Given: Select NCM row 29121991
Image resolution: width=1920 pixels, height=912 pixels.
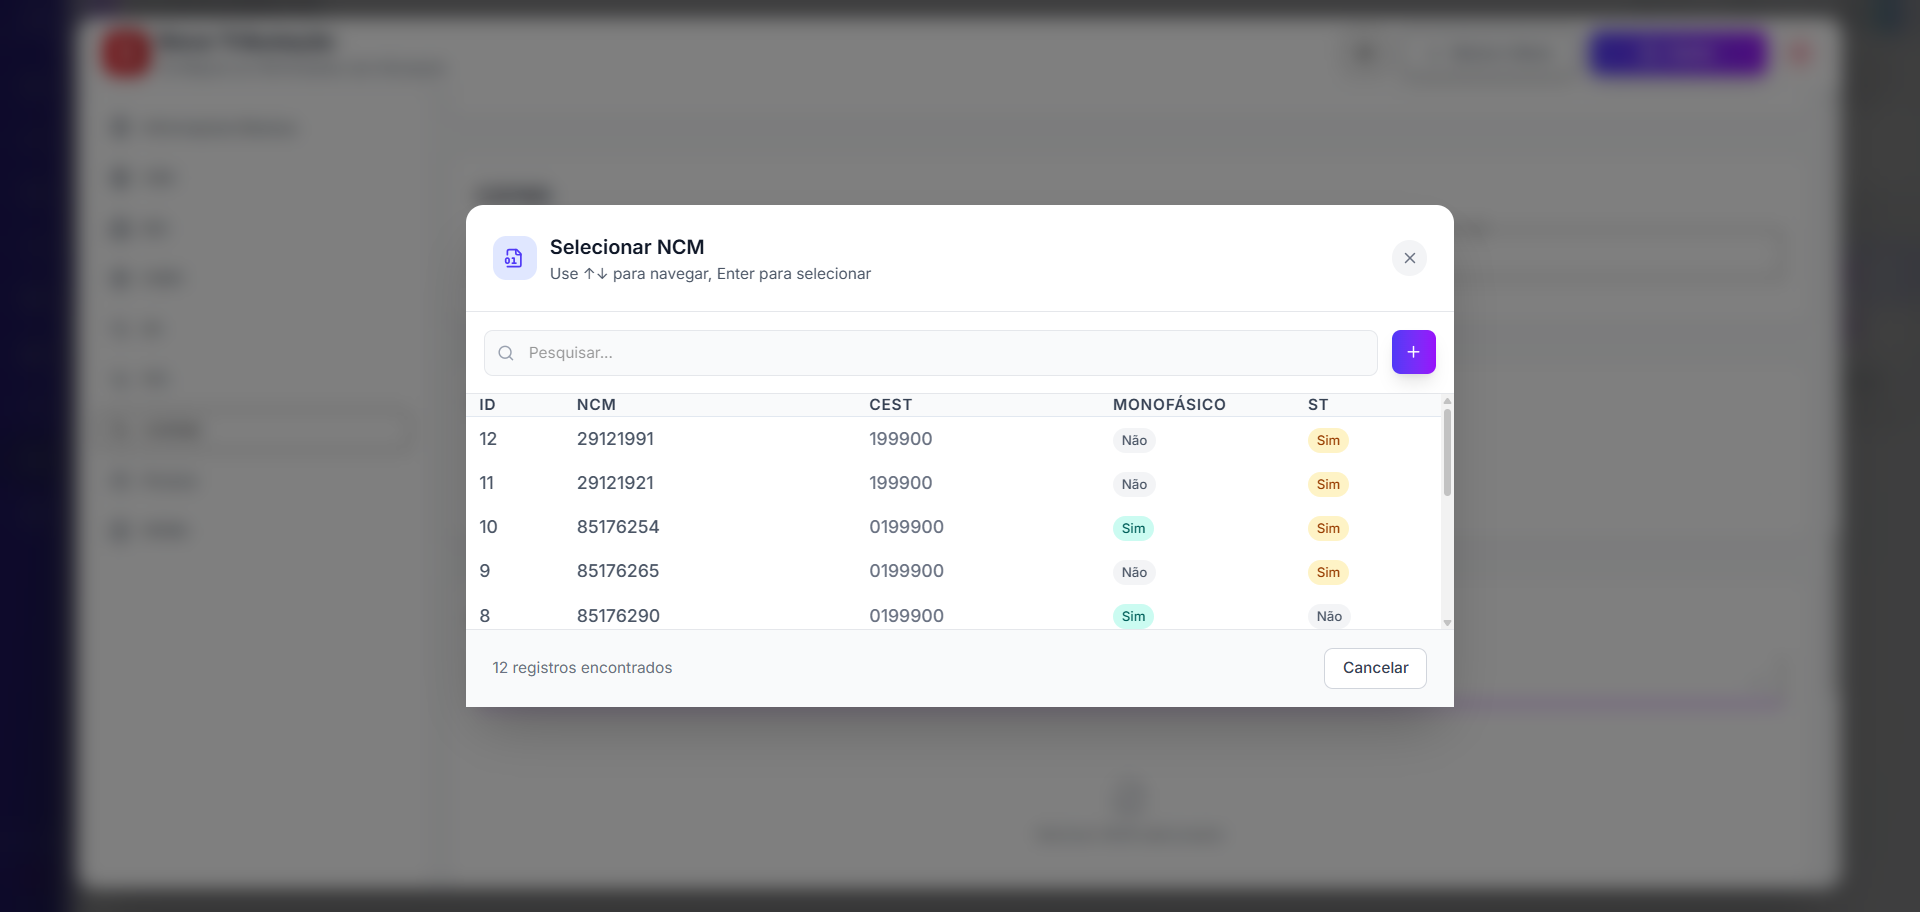Looking at the screenshot, I should (954, 439).
